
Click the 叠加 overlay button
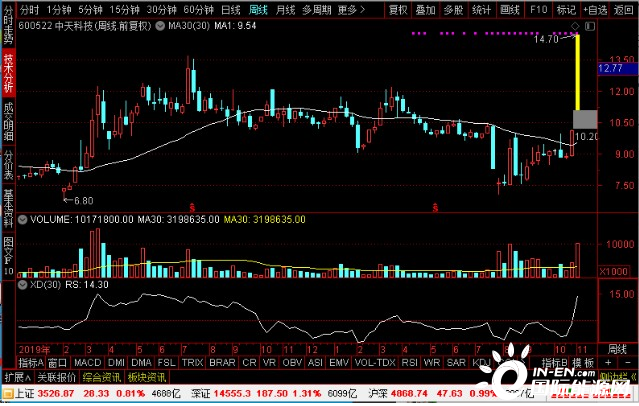(x=426, y=8)
